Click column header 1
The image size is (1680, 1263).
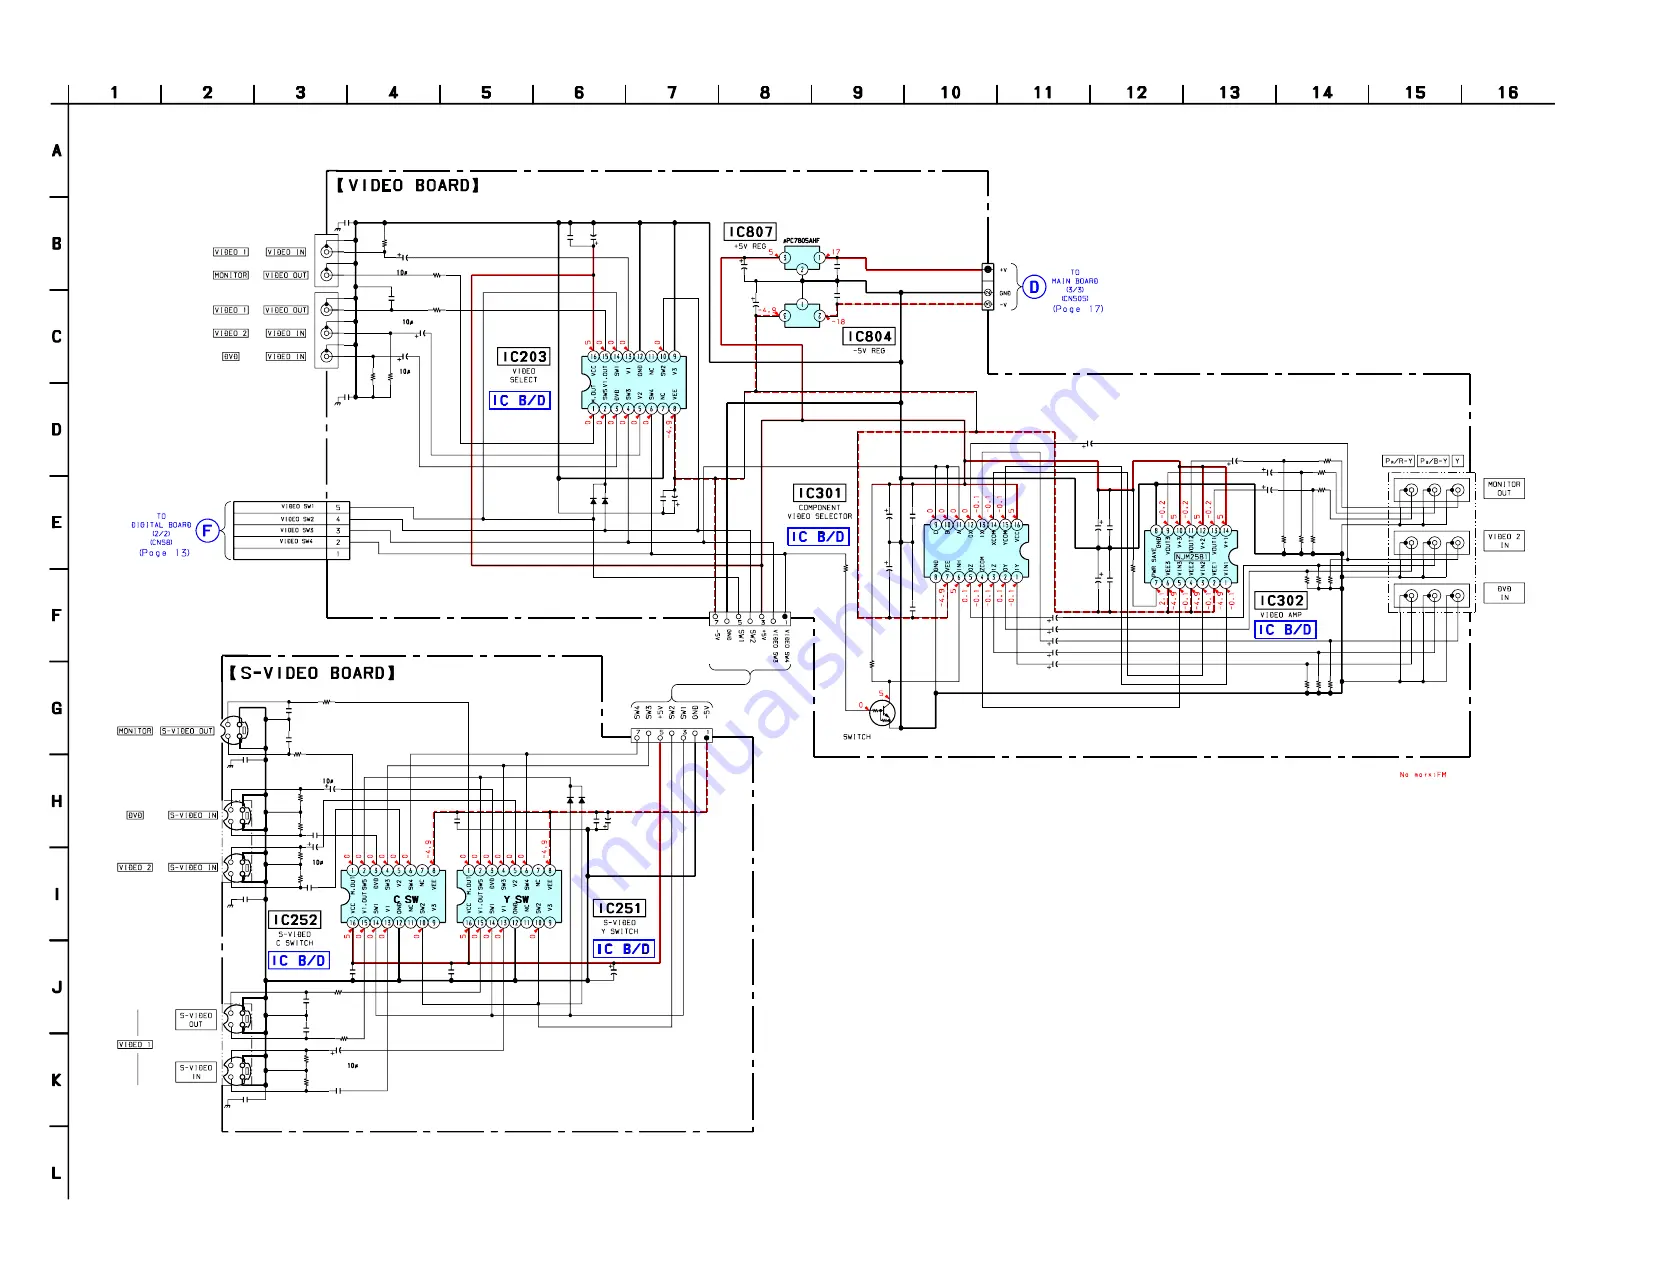(x=114, y=93)
